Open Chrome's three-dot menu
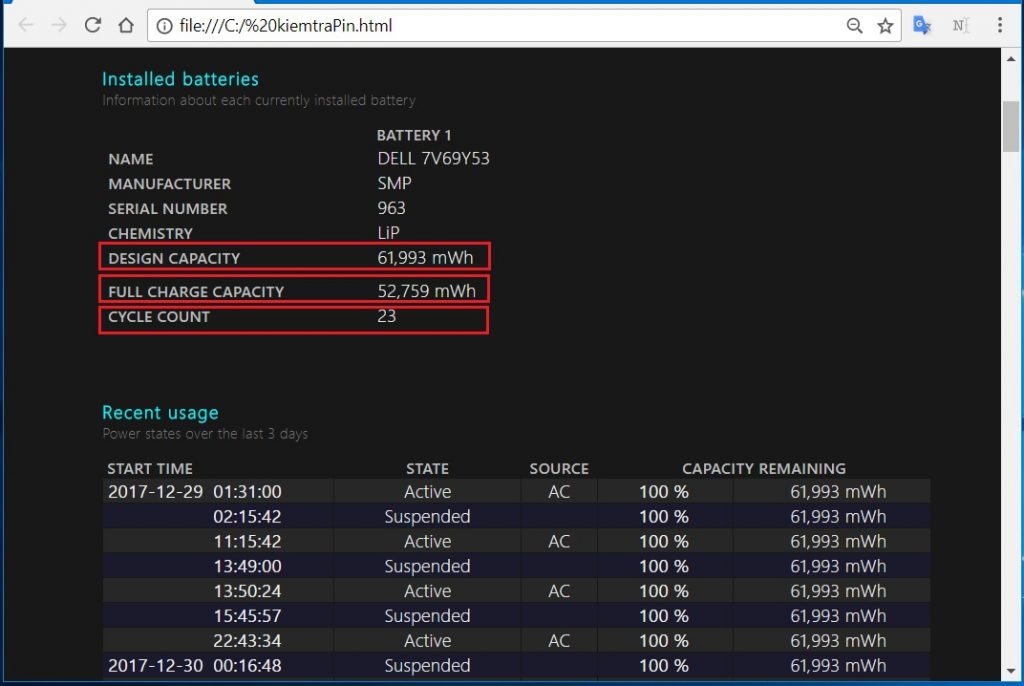 [x=999, y=26]
